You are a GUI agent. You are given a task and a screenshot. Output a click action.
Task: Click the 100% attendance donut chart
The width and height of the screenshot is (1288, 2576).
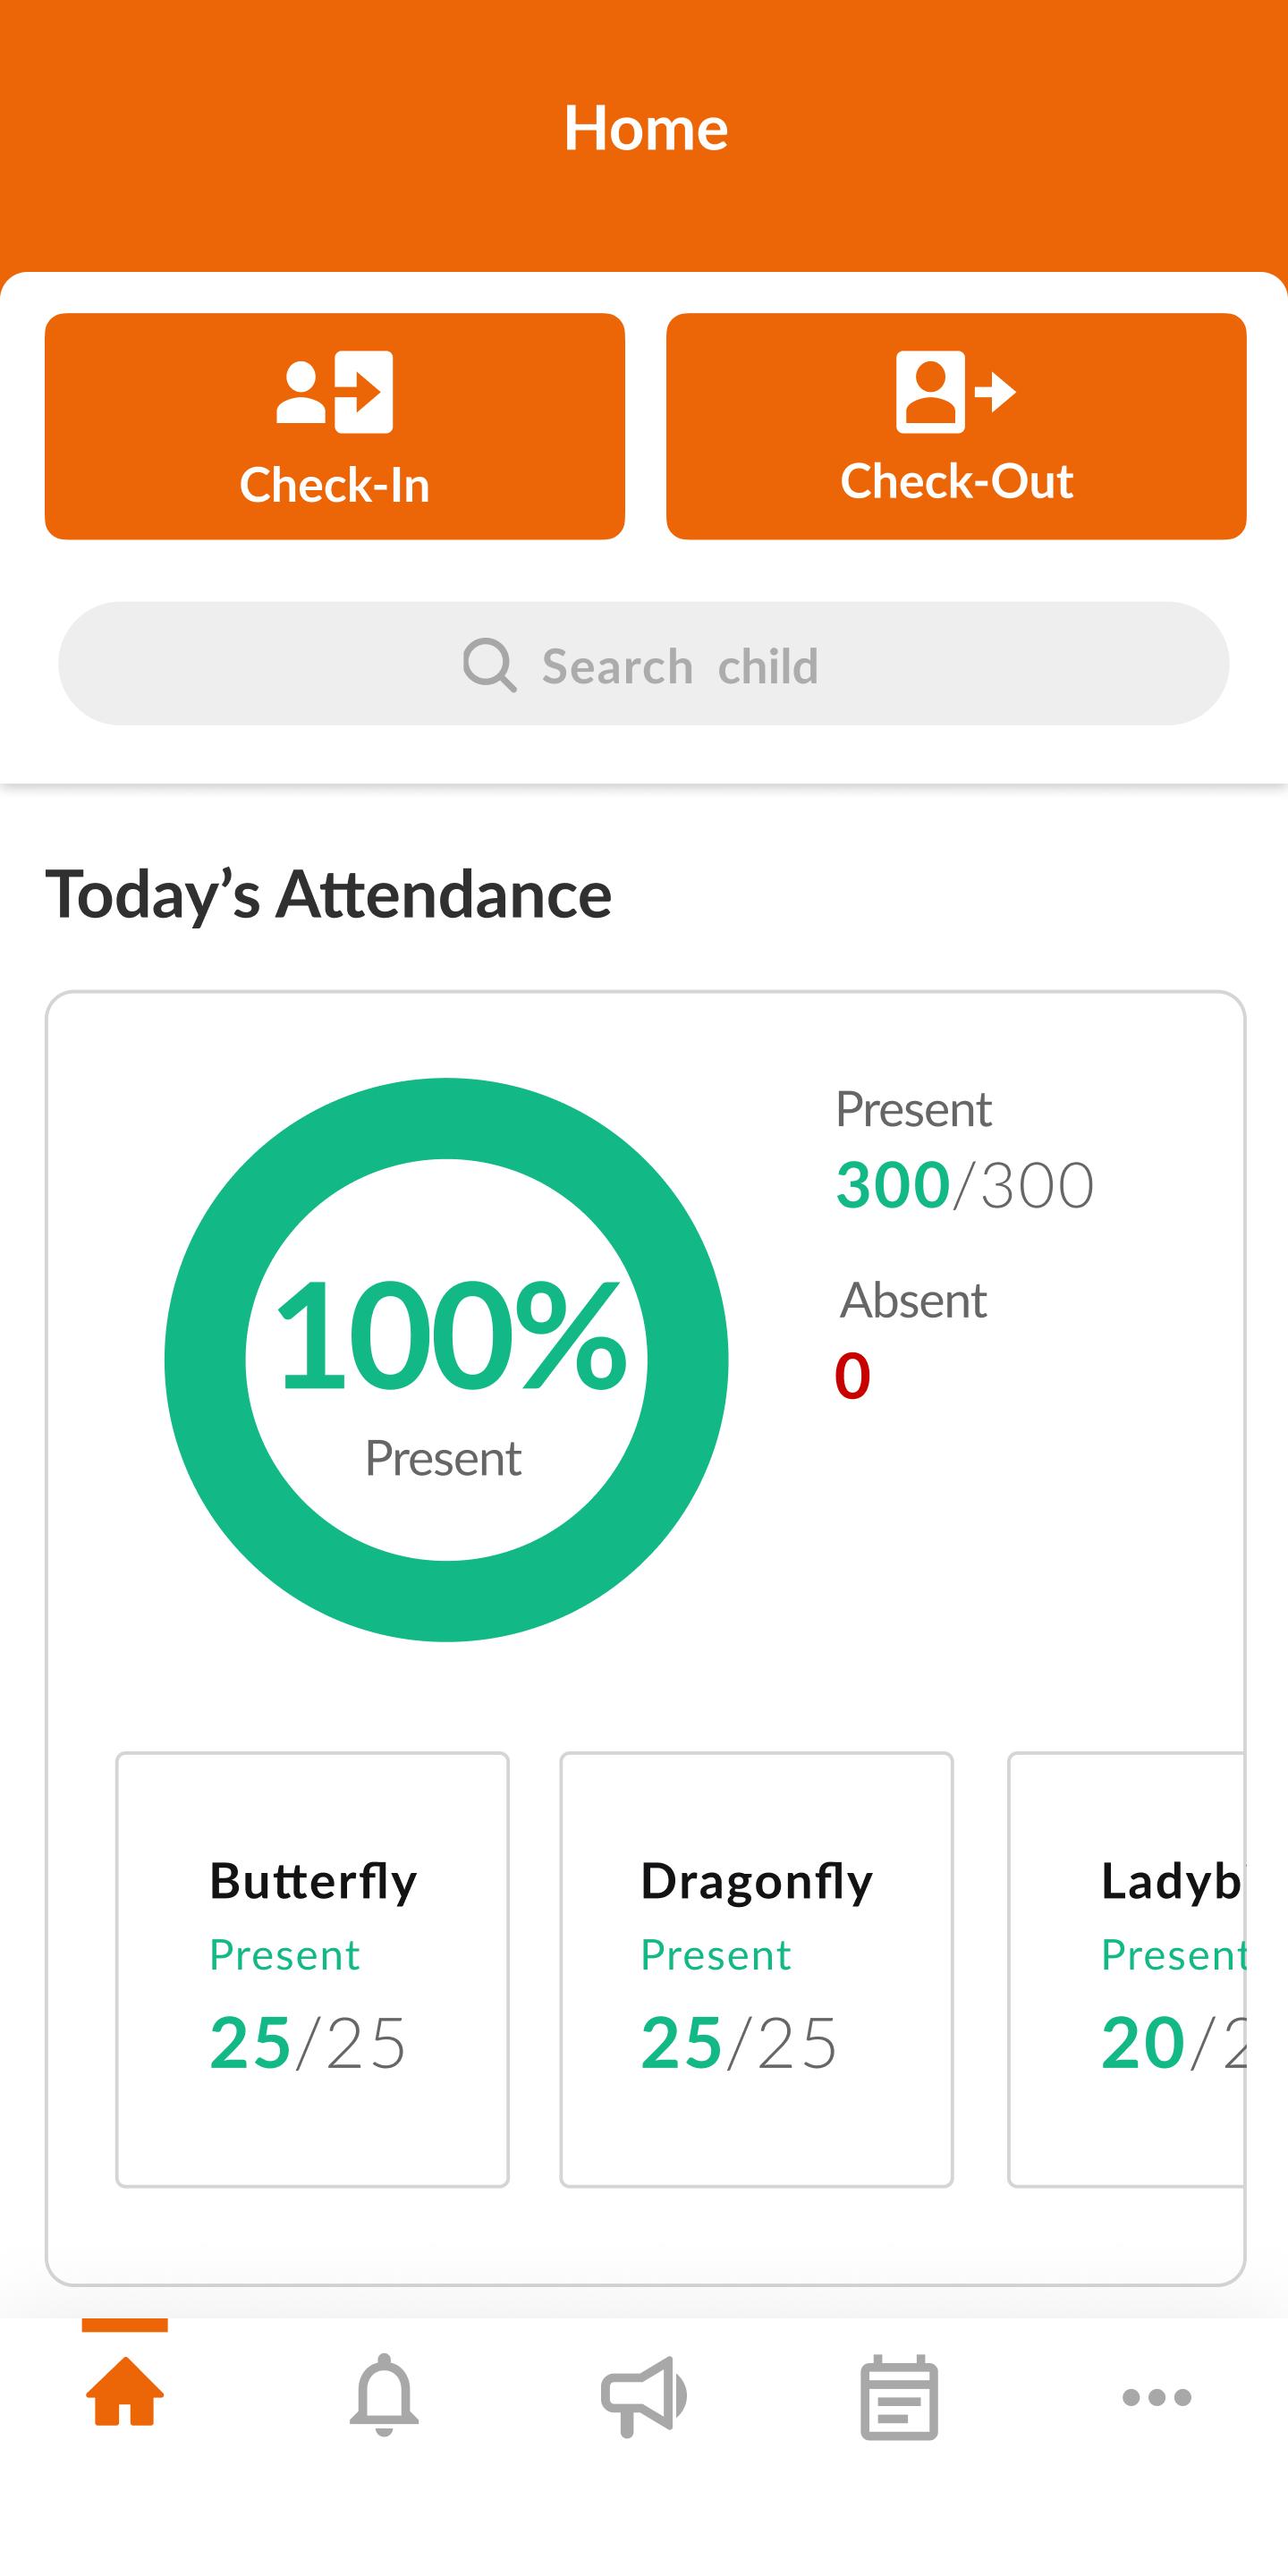click(x=446, y=1359)
